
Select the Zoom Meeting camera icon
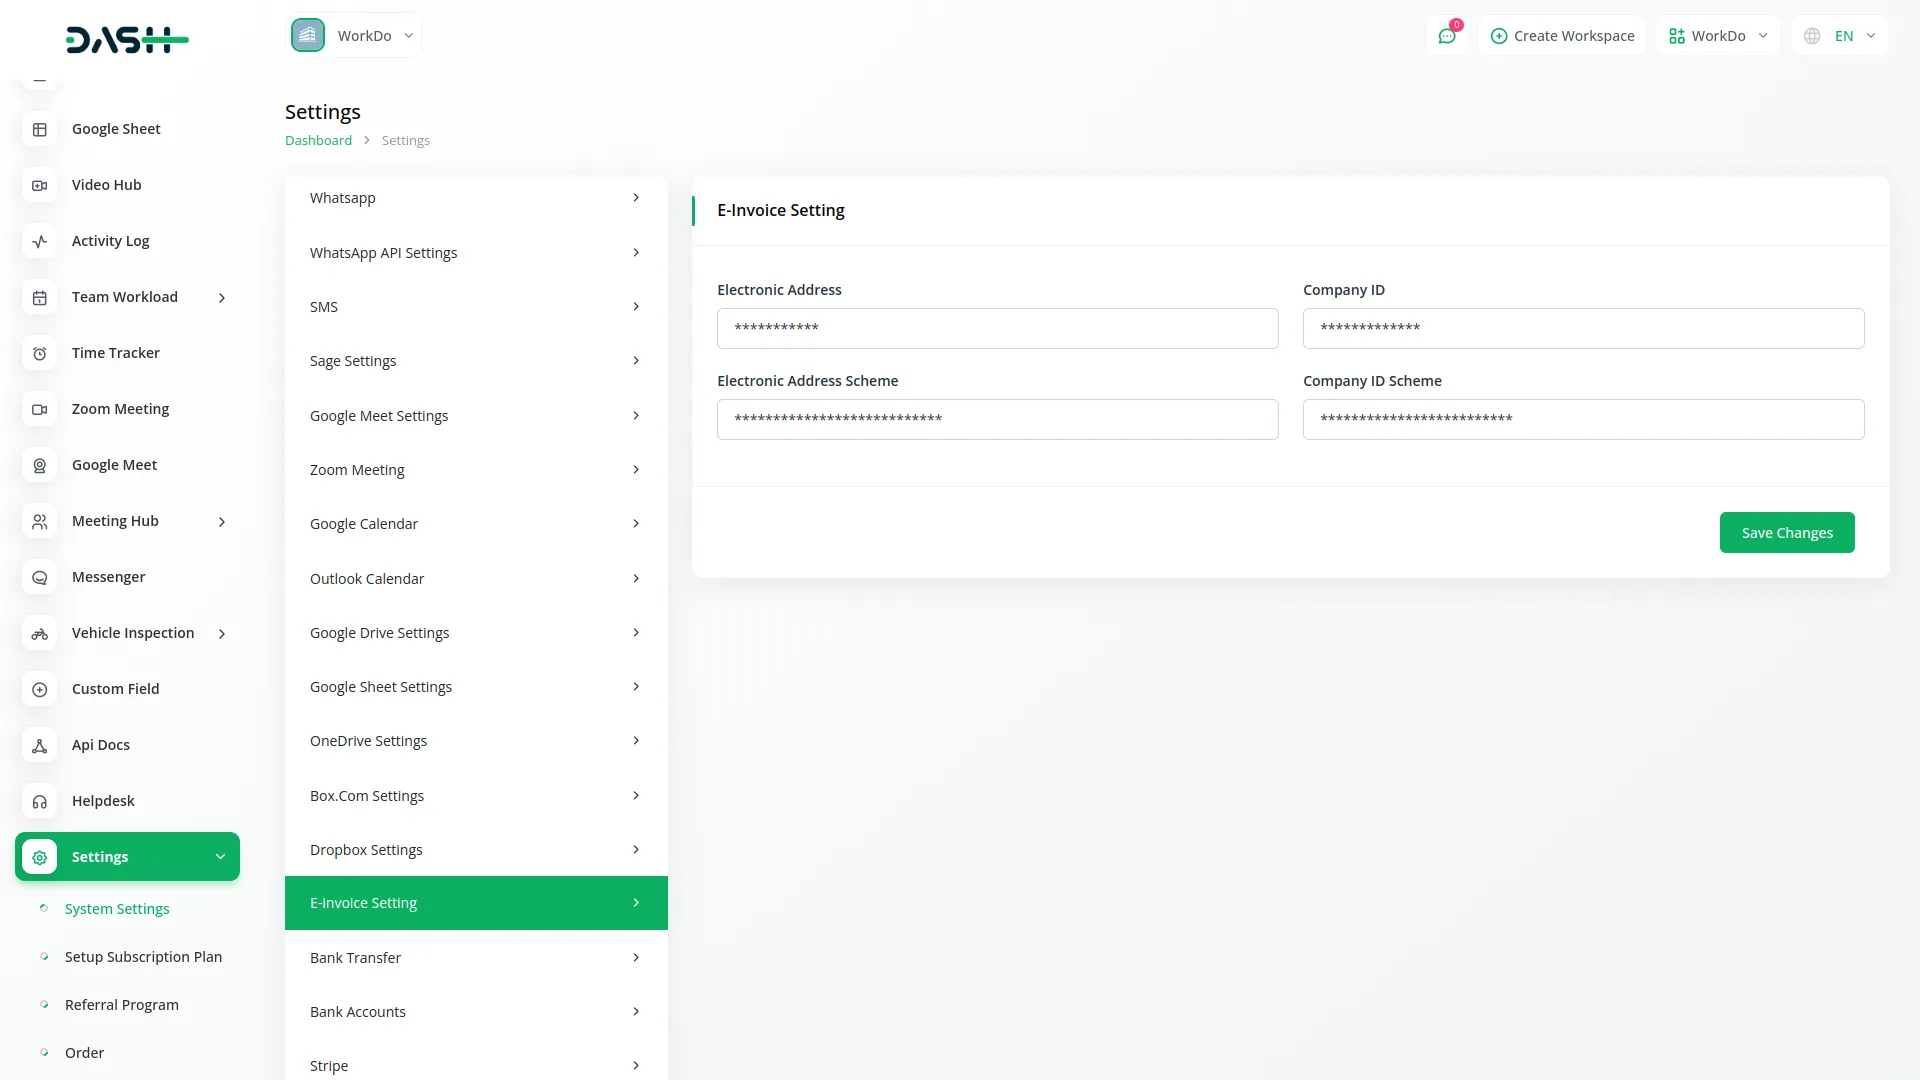point(39,409)
